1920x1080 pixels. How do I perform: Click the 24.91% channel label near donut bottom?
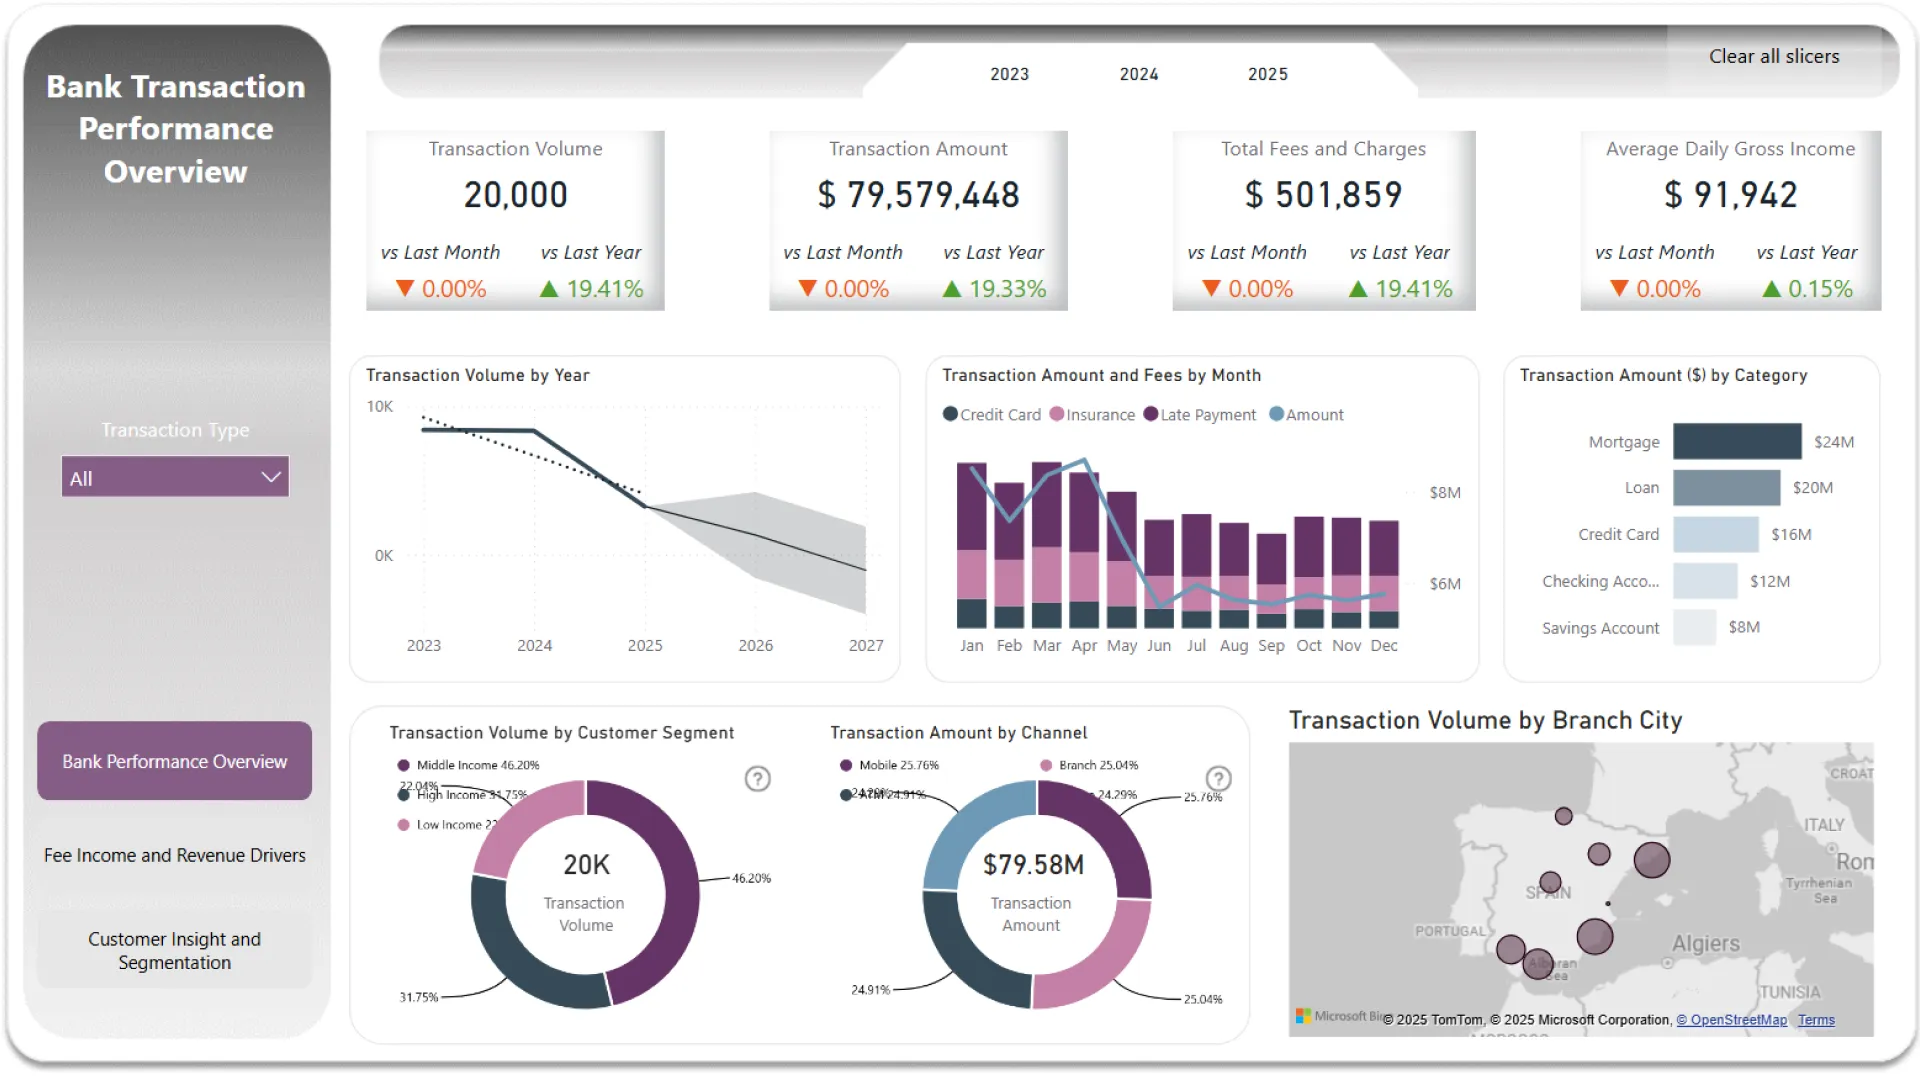[x=870, y=990]
